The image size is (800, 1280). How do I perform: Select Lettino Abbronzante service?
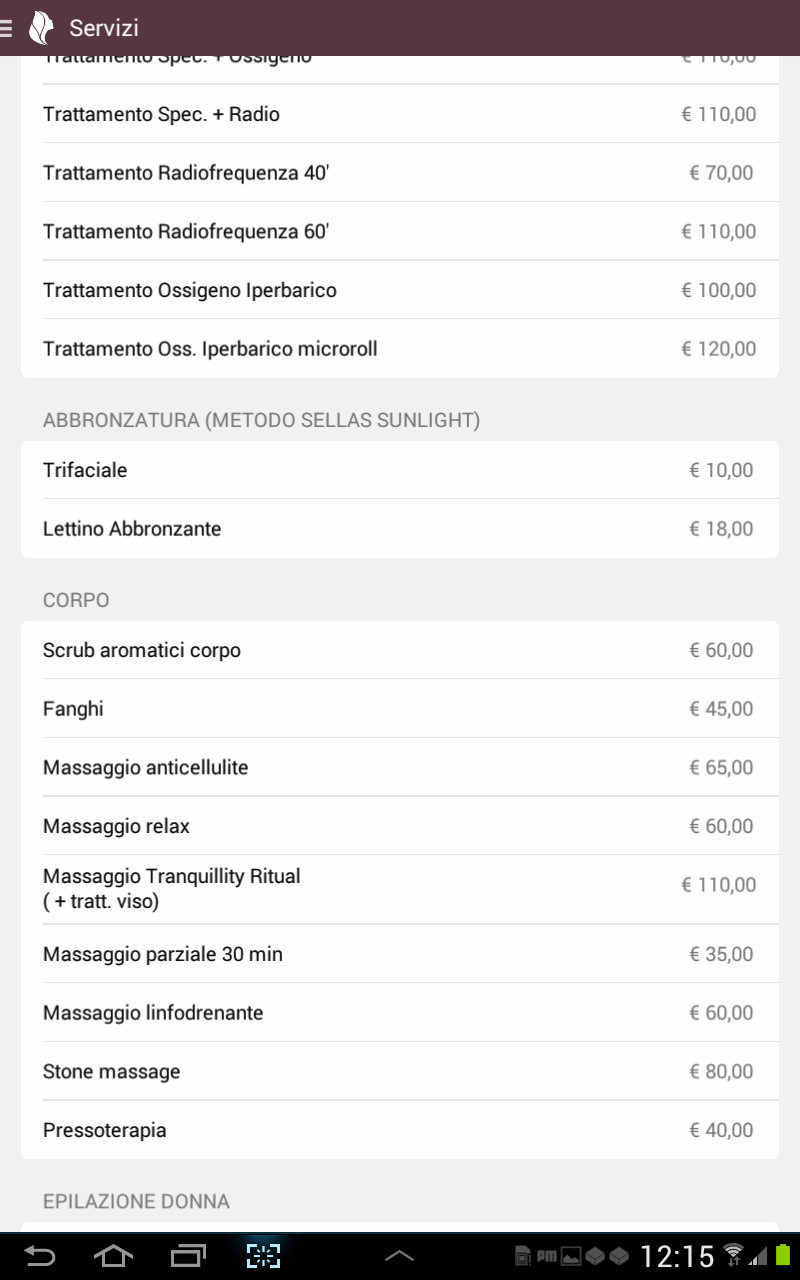point(399,529)
